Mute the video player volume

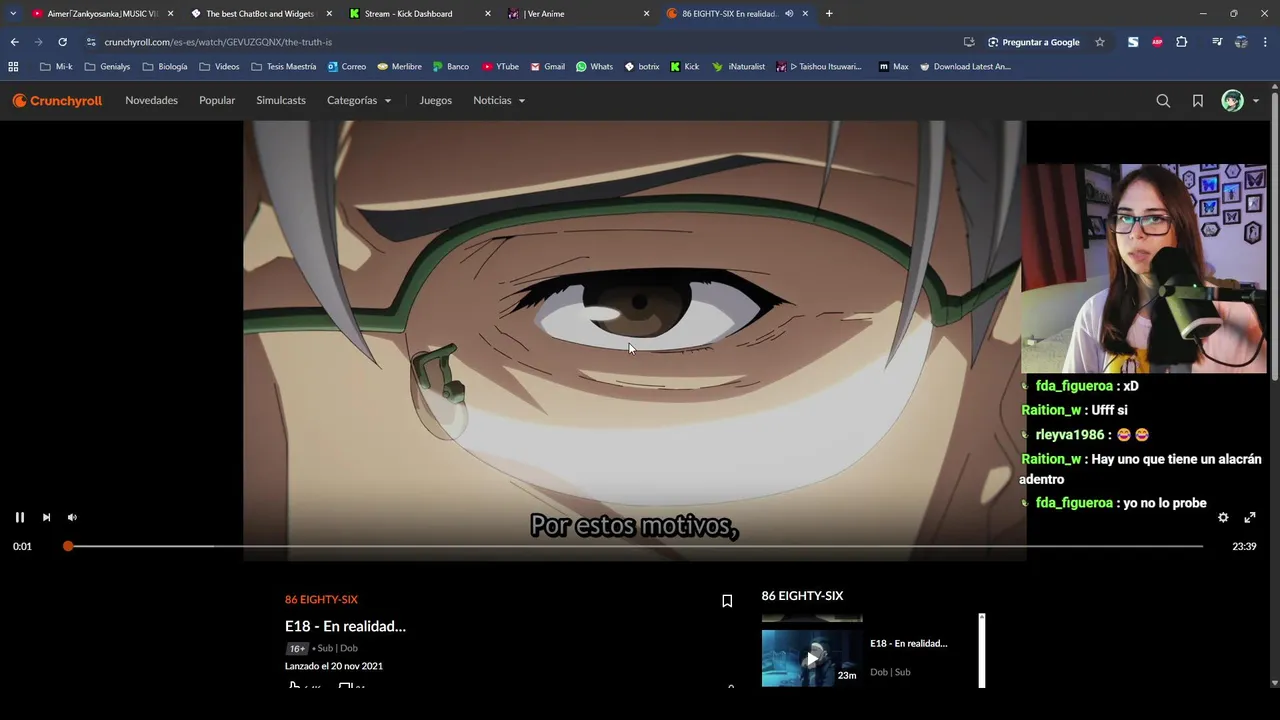point(72,517)
